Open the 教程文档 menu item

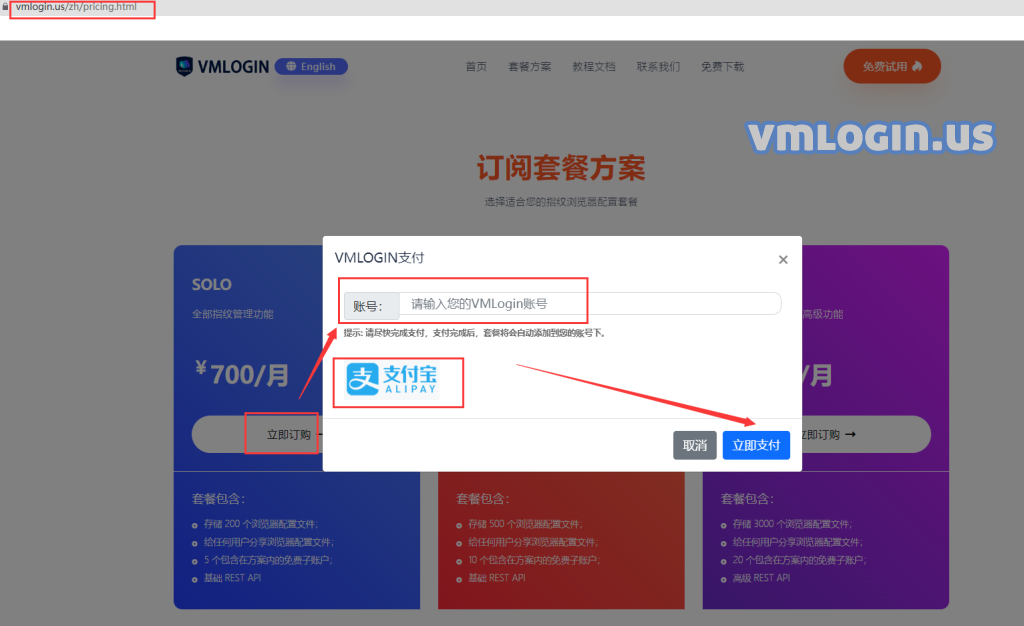[594, 67]
